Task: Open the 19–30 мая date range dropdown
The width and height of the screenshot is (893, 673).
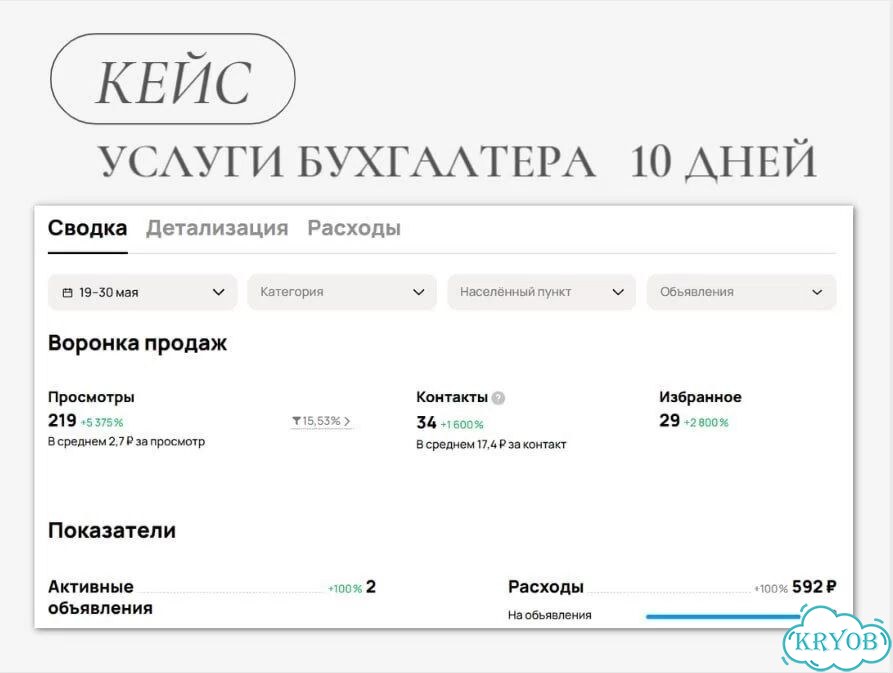Action: pos(142,292)
